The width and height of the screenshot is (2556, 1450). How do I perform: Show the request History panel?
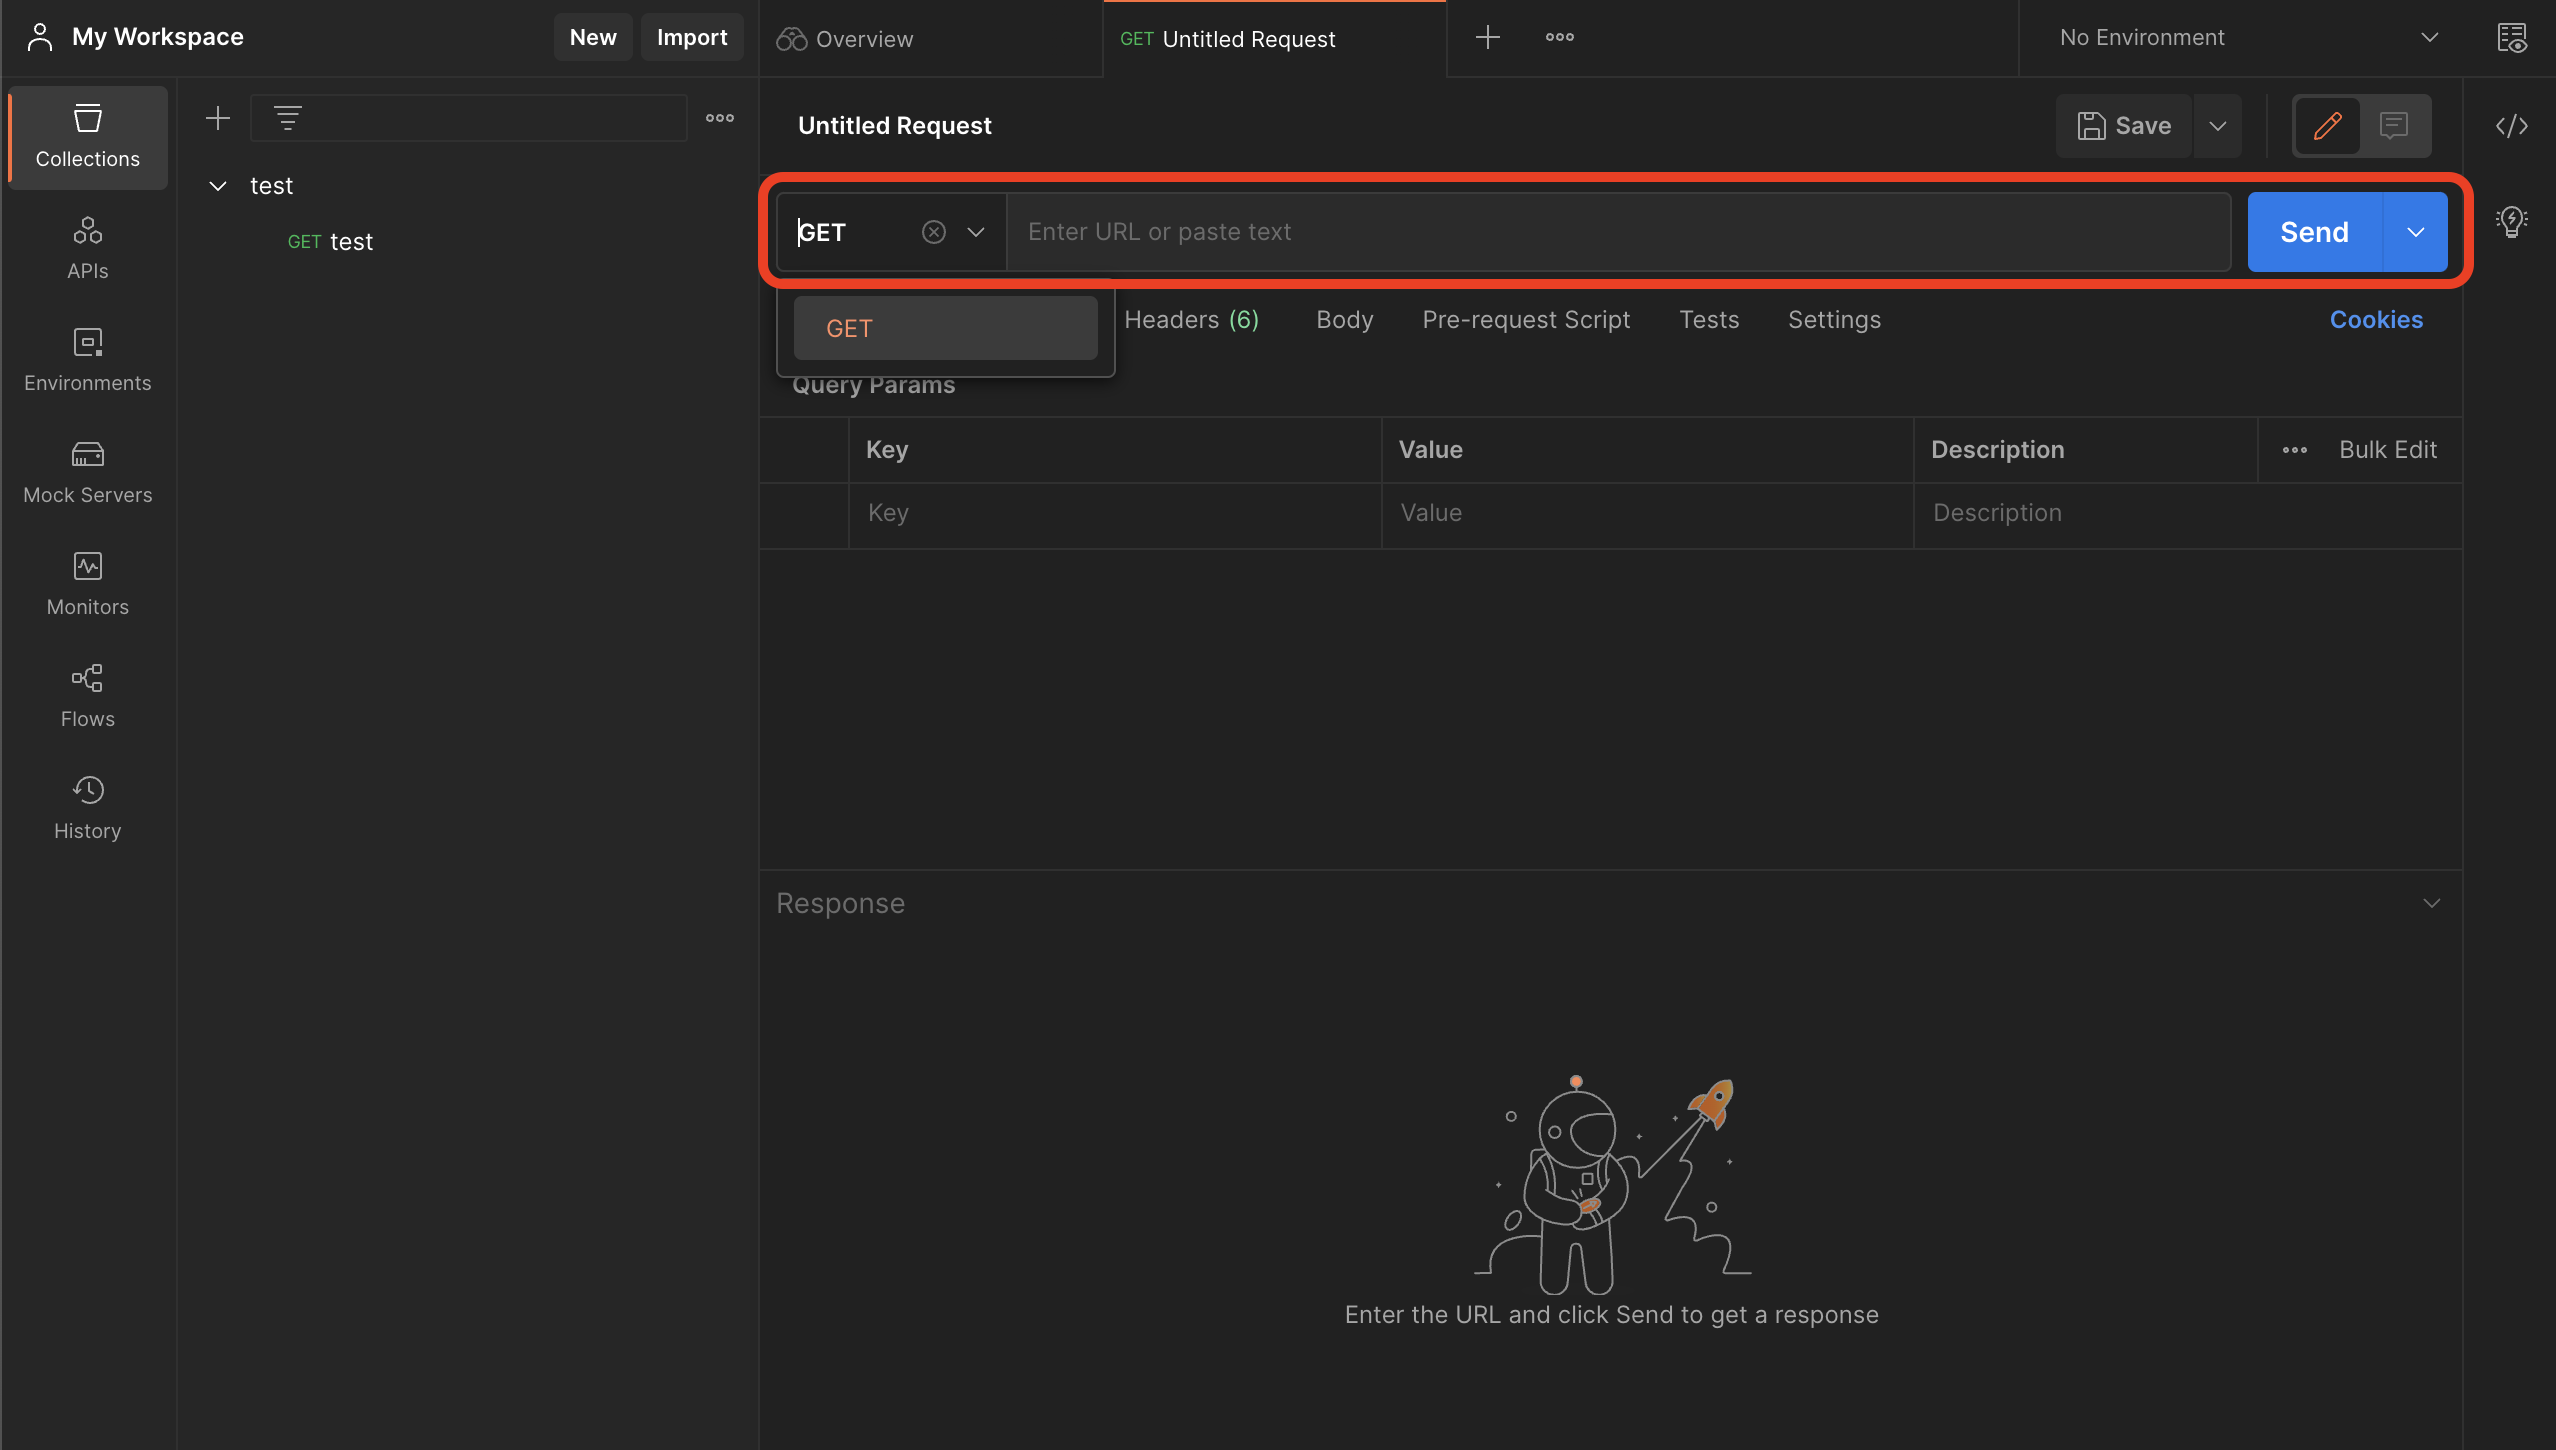[x=88, y=809]
